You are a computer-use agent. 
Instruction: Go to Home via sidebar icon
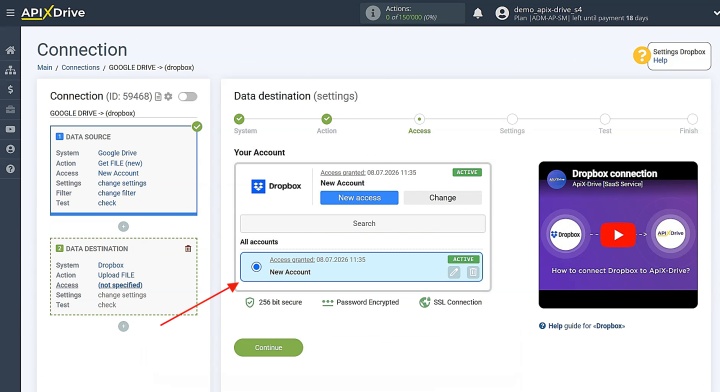(x=10, y=50)
